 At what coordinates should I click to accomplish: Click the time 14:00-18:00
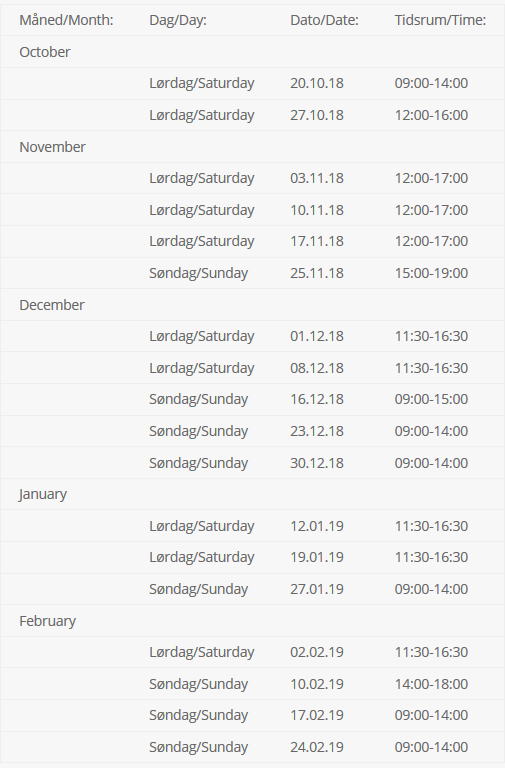[432, 684]
